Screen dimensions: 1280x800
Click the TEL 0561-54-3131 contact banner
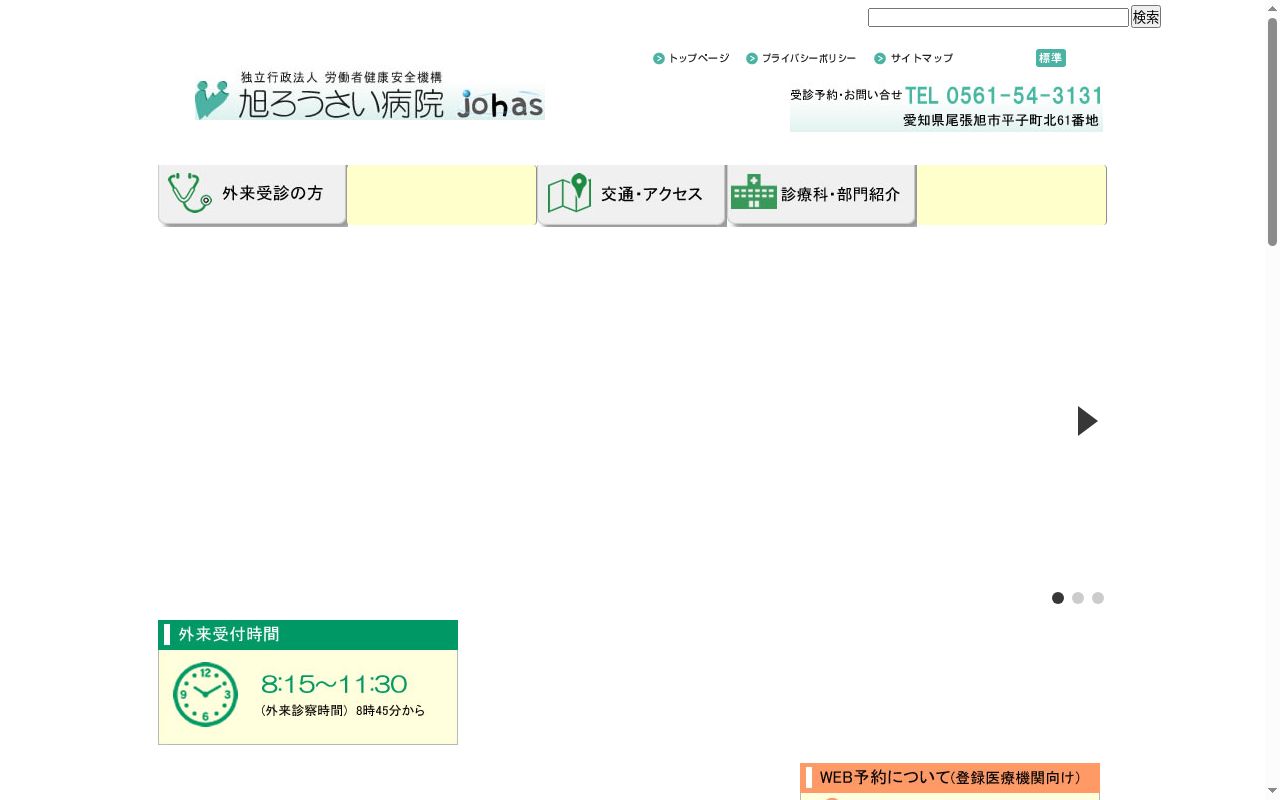(946, 108)
